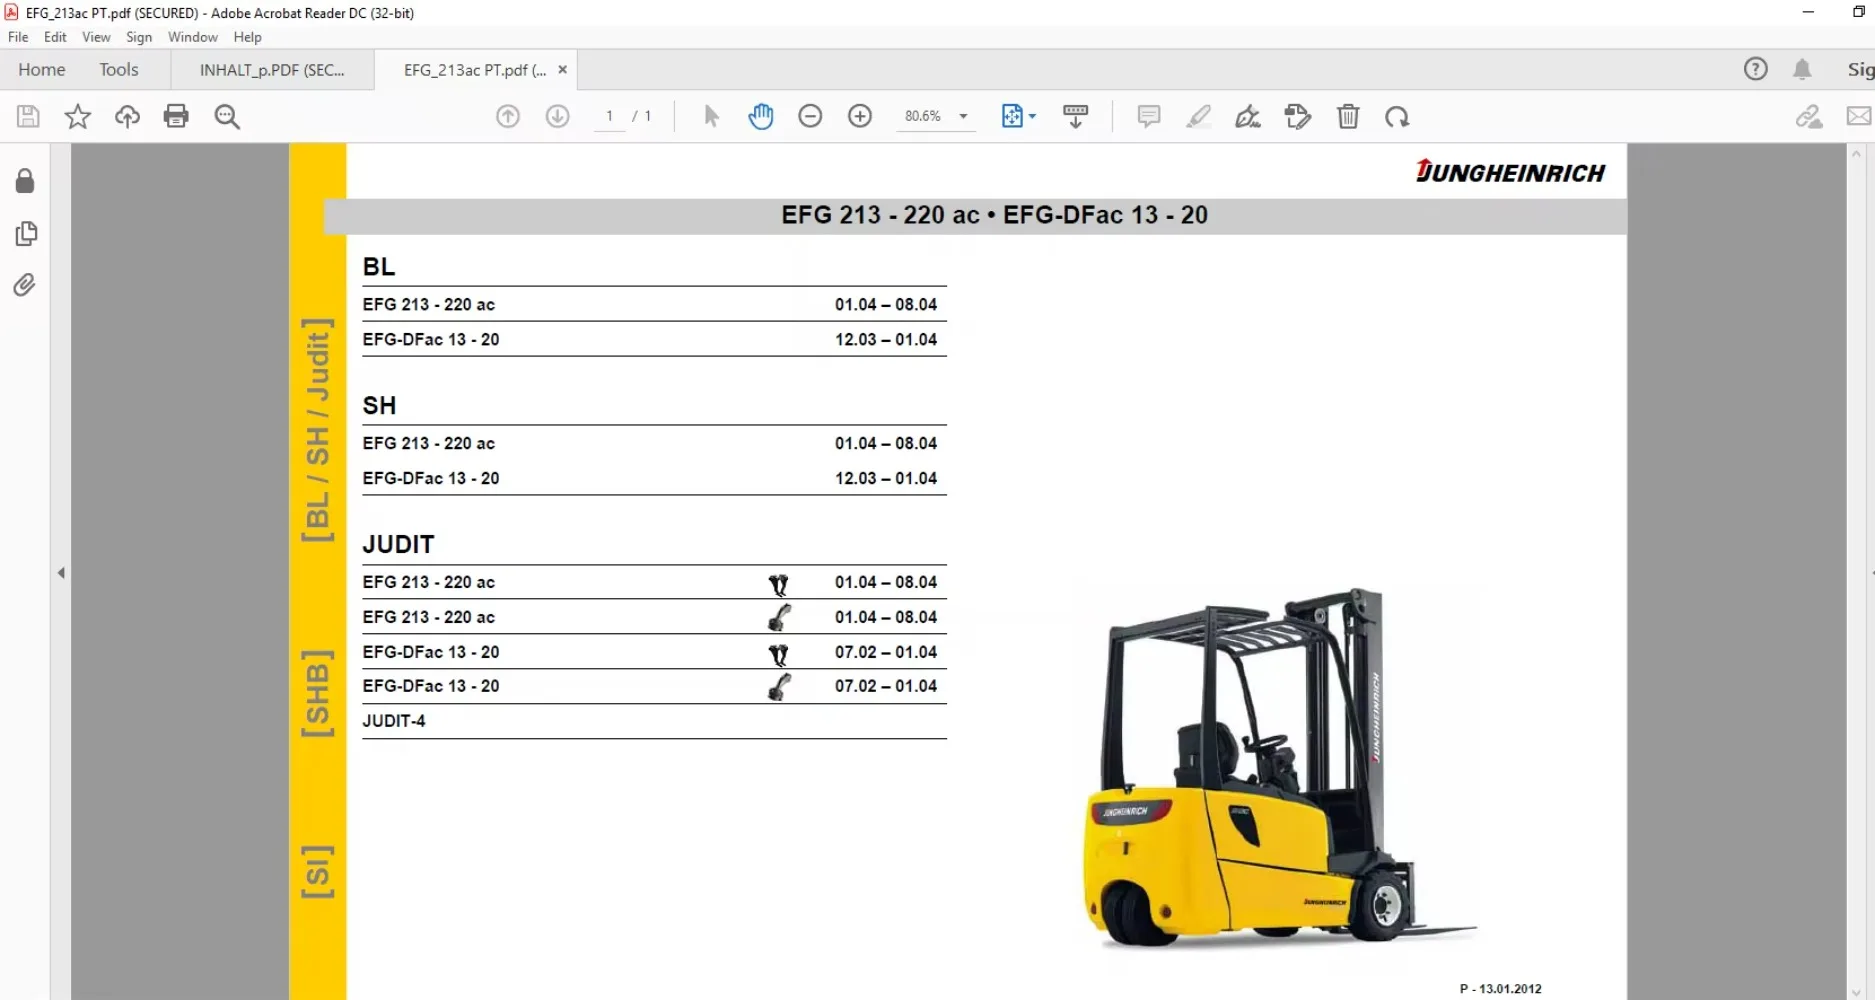Open the Help menu
This screenshot has height=1000, width=1875.
[x=247, y=37]
